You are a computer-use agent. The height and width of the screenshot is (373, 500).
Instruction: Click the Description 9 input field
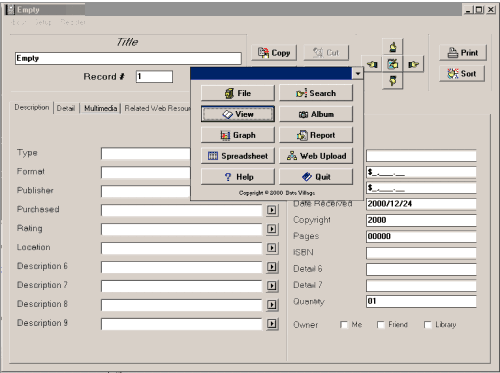pyautogui.click(x=182, y=324)
